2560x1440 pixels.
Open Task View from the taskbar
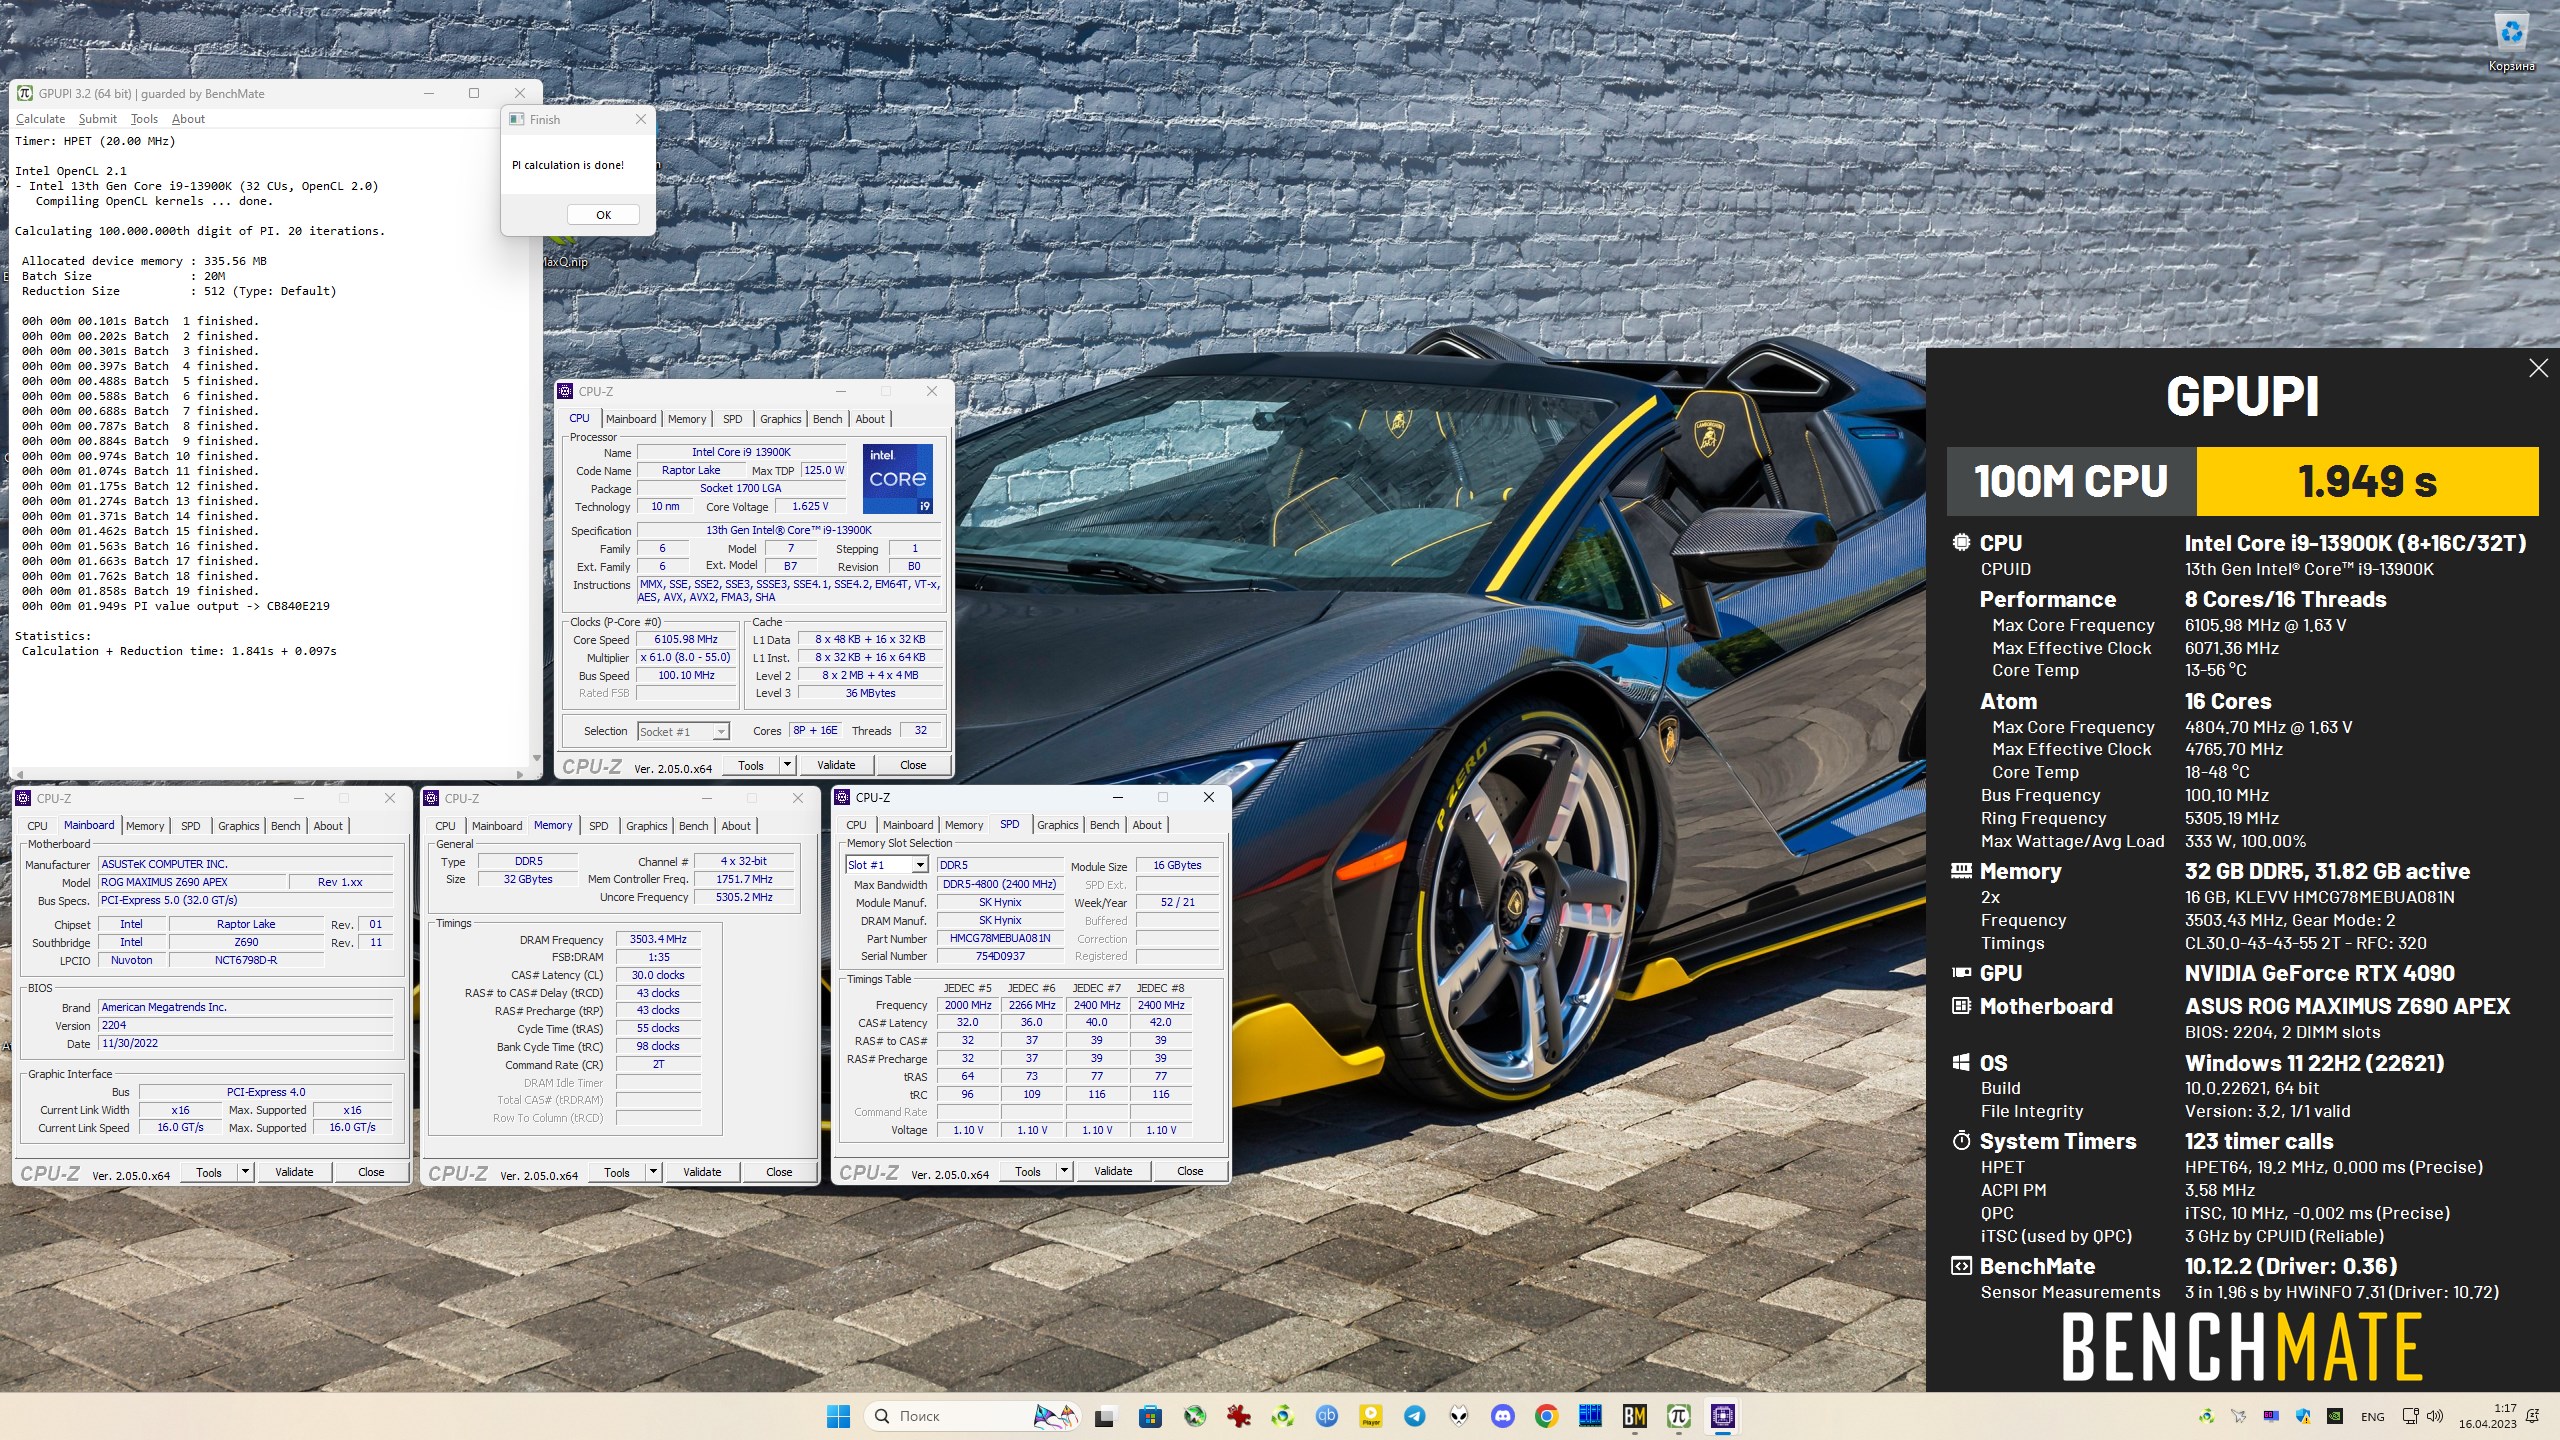point(1104,1416)
